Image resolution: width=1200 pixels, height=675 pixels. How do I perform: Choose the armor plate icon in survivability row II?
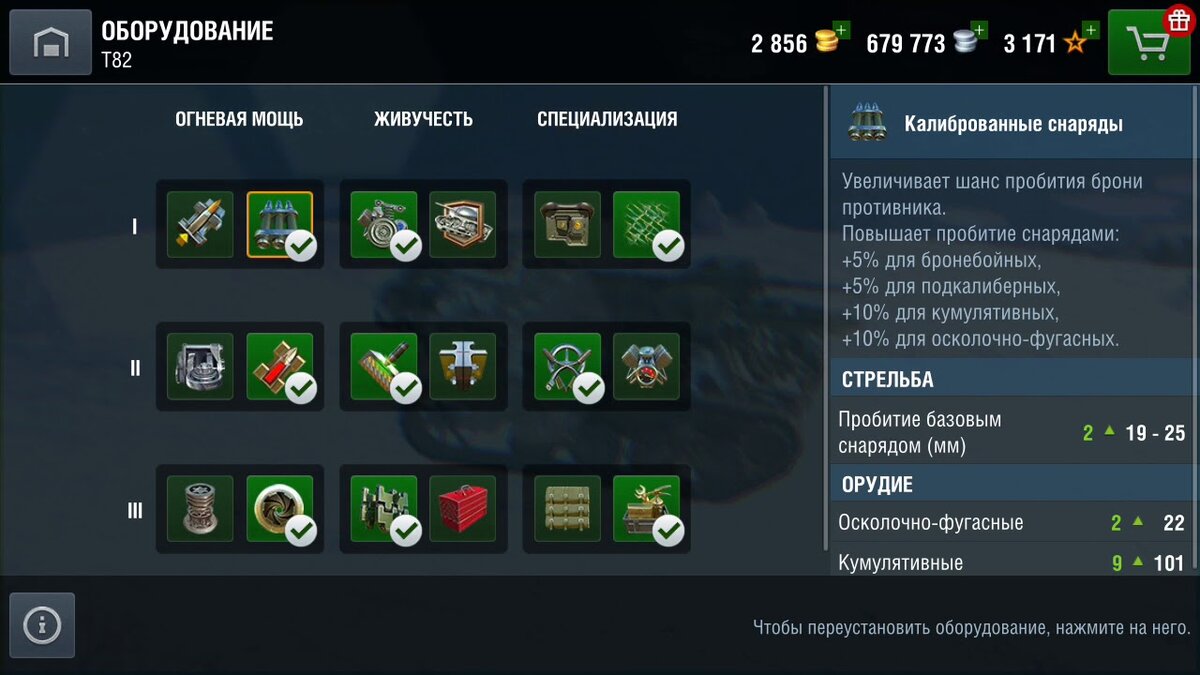[x=462, y=367]
